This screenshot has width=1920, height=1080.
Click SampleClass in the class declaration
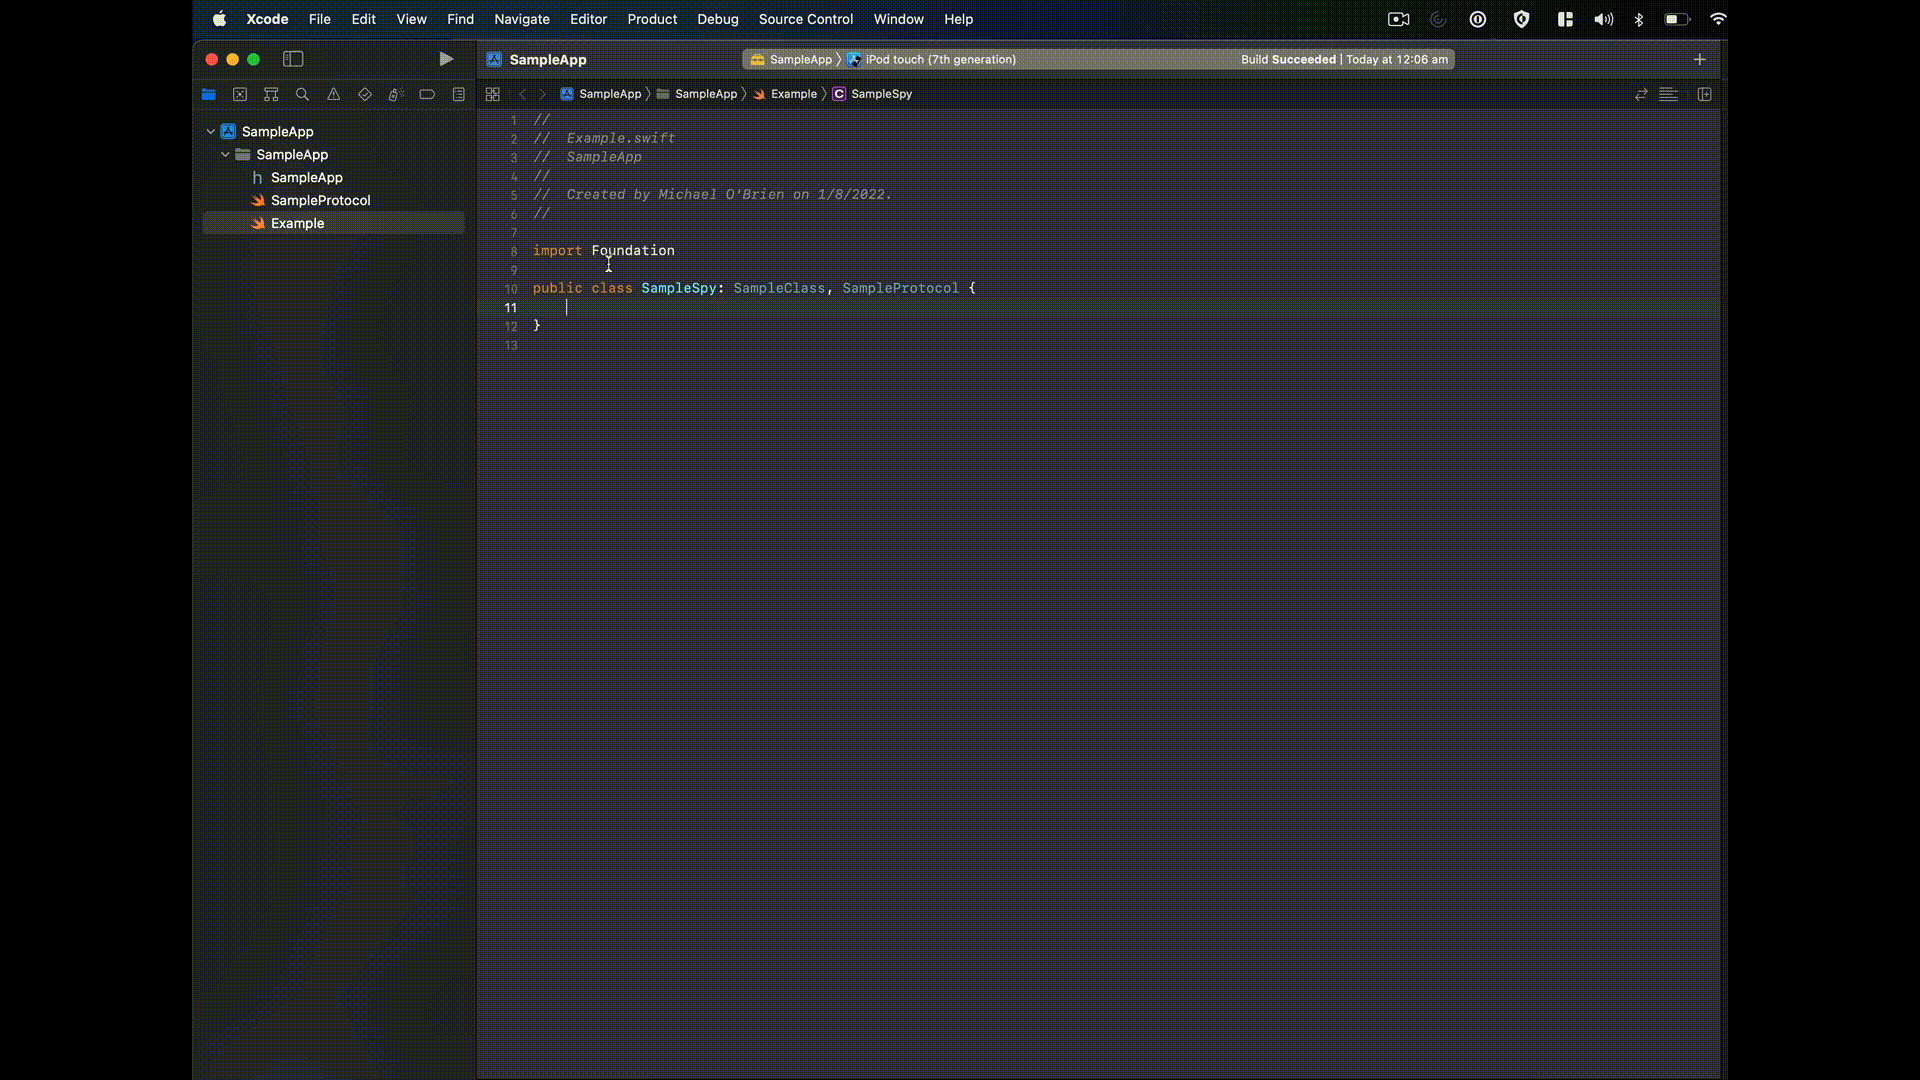click(779, 288)
